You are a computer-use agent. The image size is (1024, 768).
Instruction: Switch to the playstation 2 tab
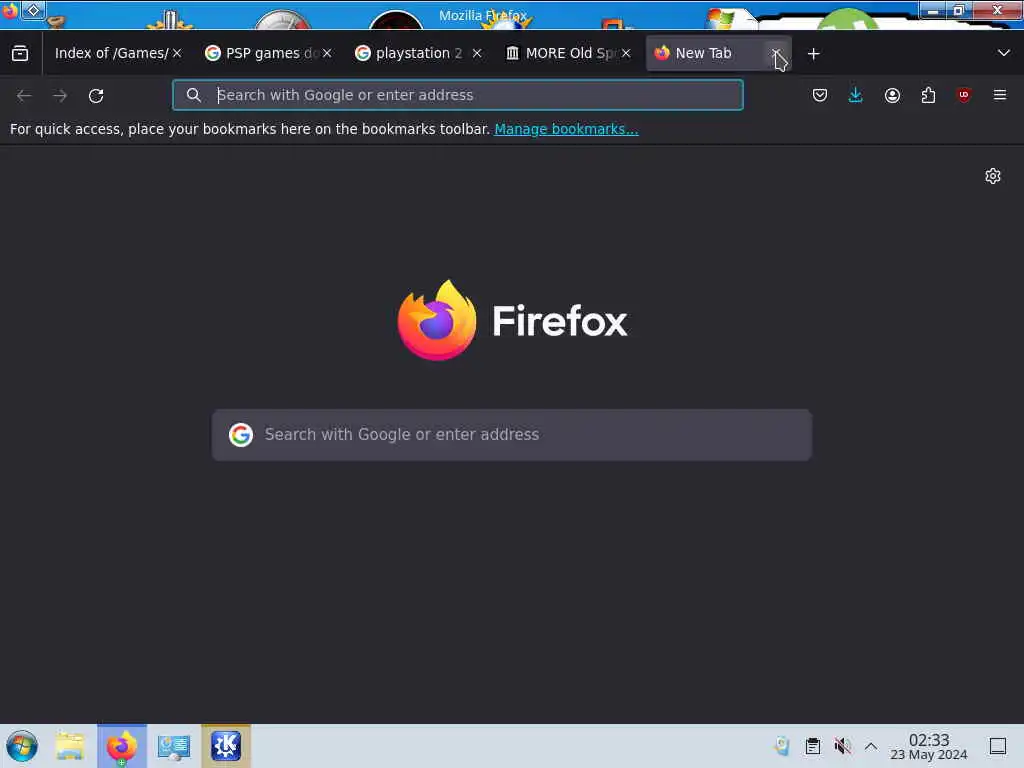pos(413,54)
